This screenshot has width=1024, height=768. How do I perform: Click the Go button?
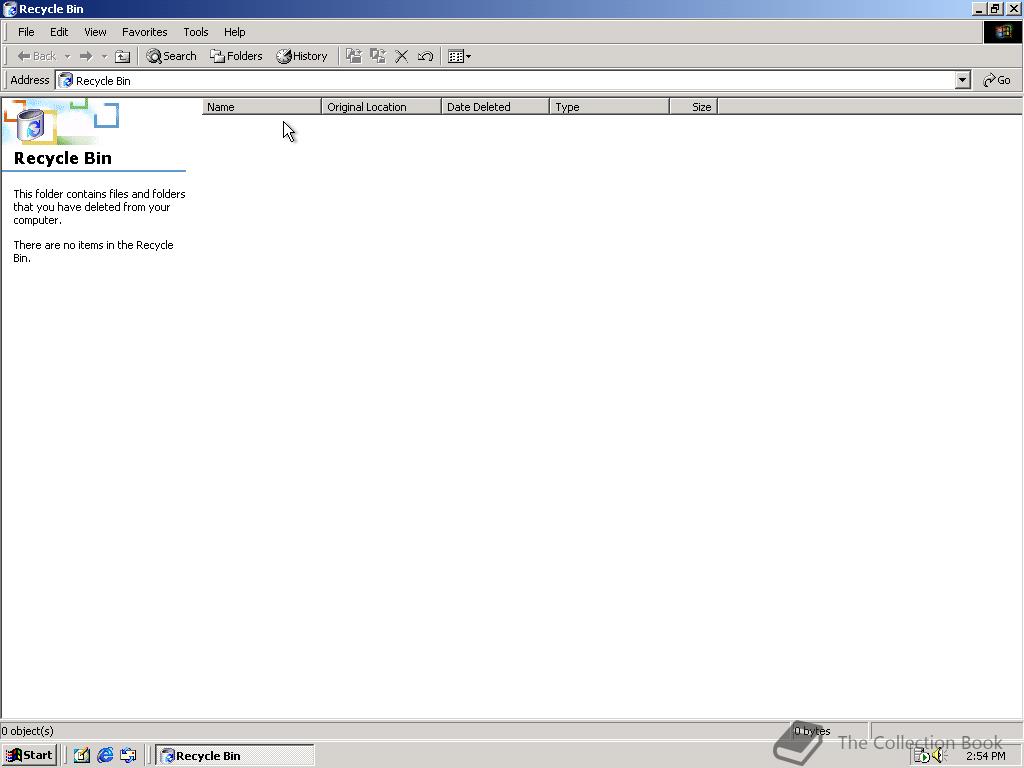click(x=997, y=80)
